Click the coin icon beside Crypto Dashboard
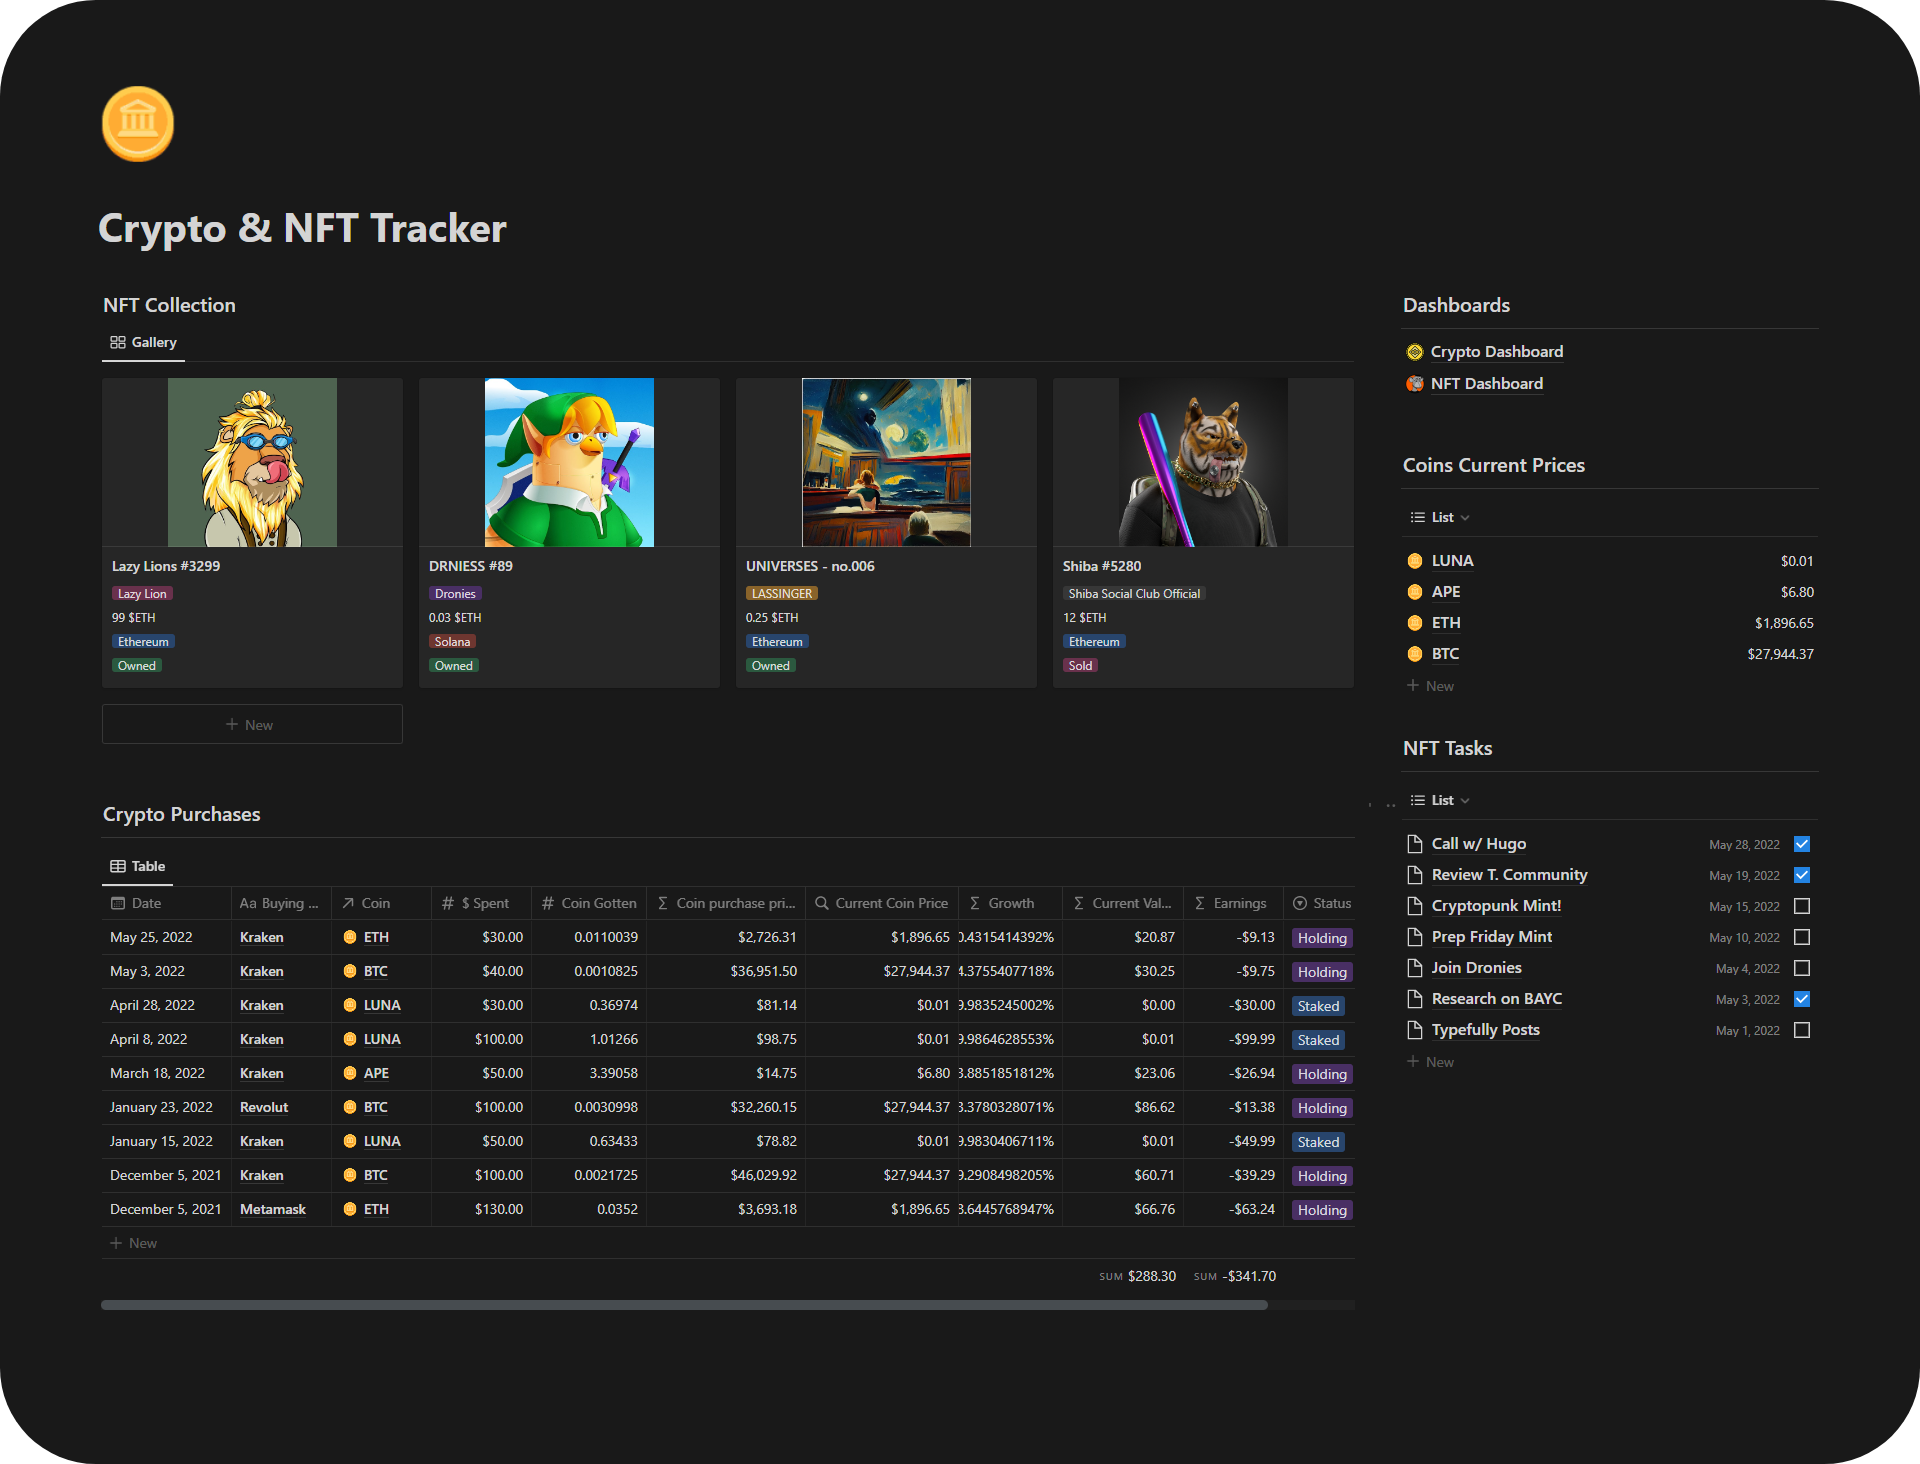This screenshot has height=1464, width=1920. pos(1413,351)
